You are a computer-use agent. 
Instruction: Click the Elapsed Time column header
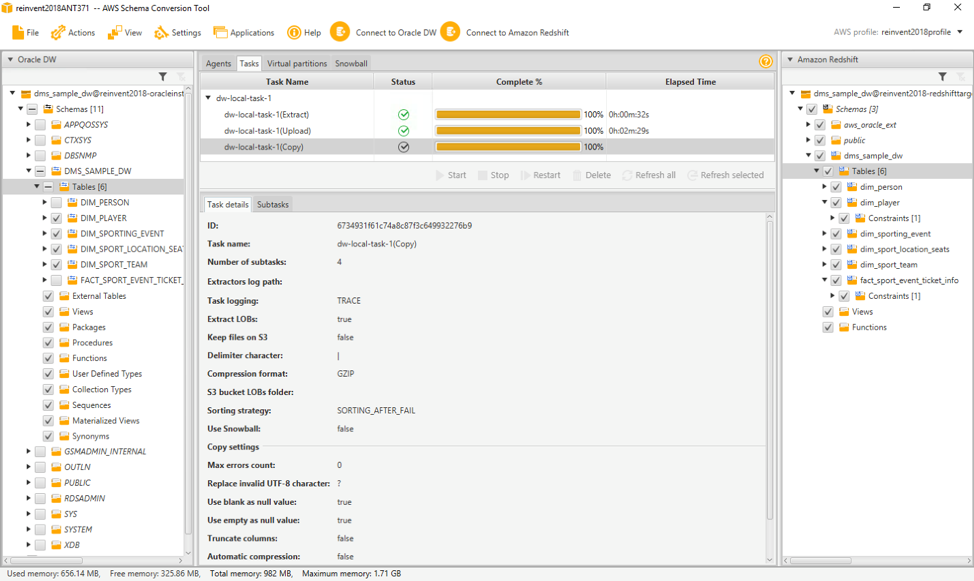[690, 81]
